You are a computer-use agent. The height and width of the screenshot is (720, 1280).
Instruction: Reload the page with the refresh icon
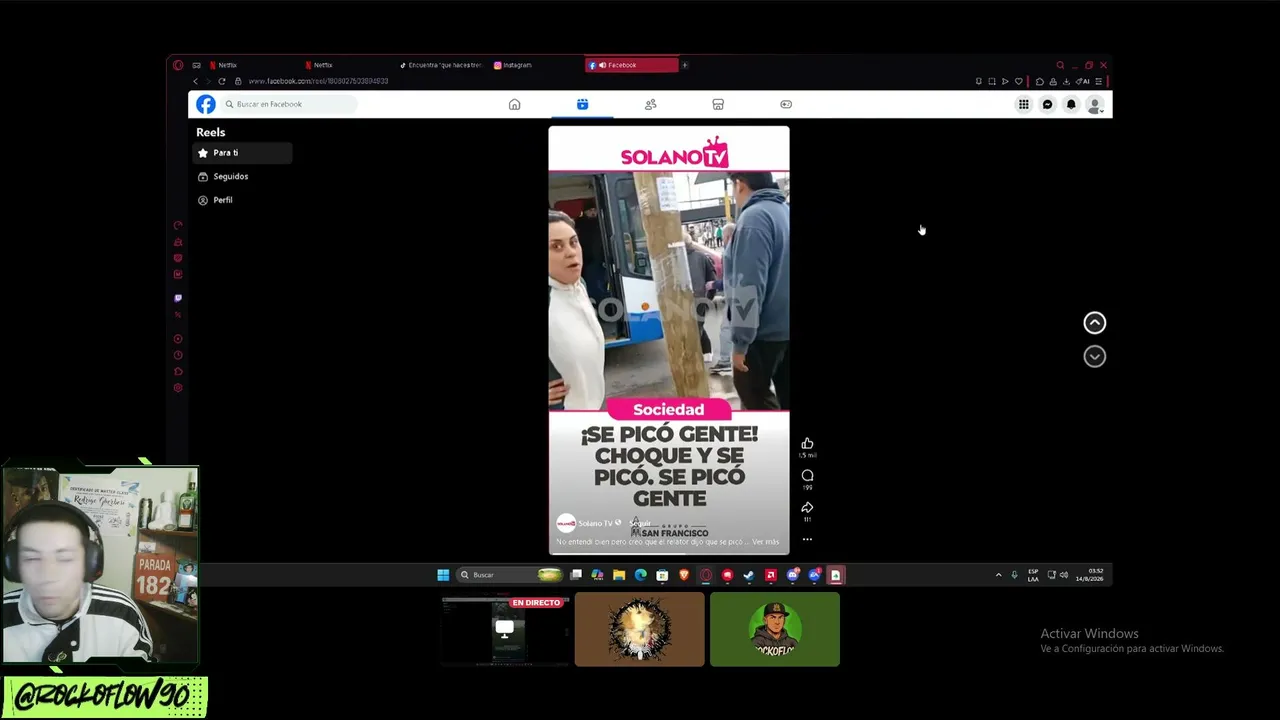(x=221, y=81)
